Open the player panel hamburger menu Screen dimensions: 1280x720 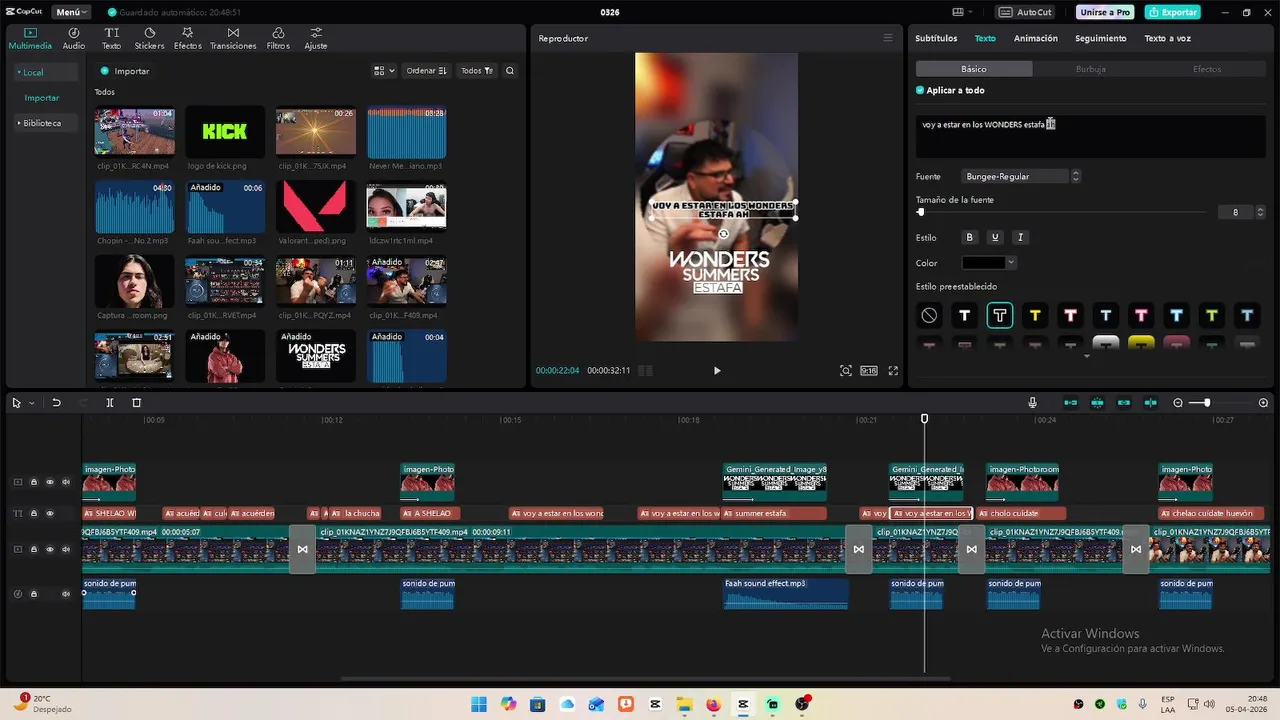click(x=887, y=38)
